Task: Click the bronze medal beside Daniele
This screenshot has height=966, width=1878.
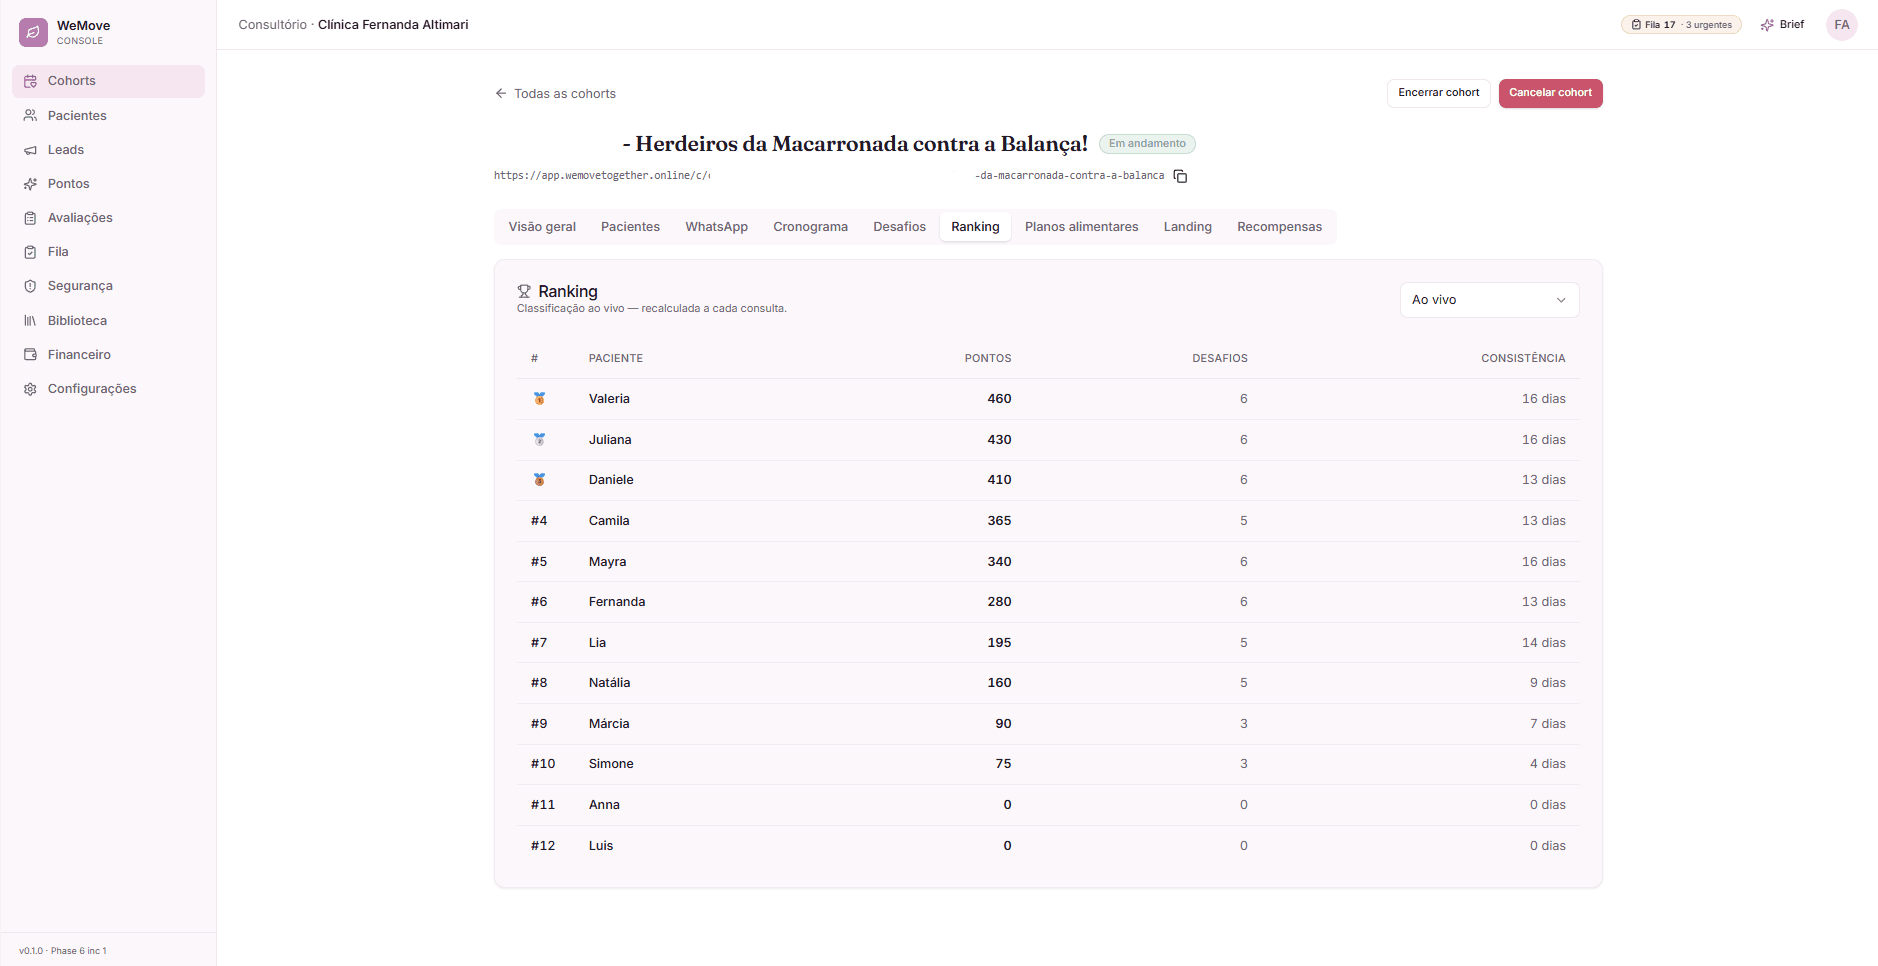Action: click(539, 480)
